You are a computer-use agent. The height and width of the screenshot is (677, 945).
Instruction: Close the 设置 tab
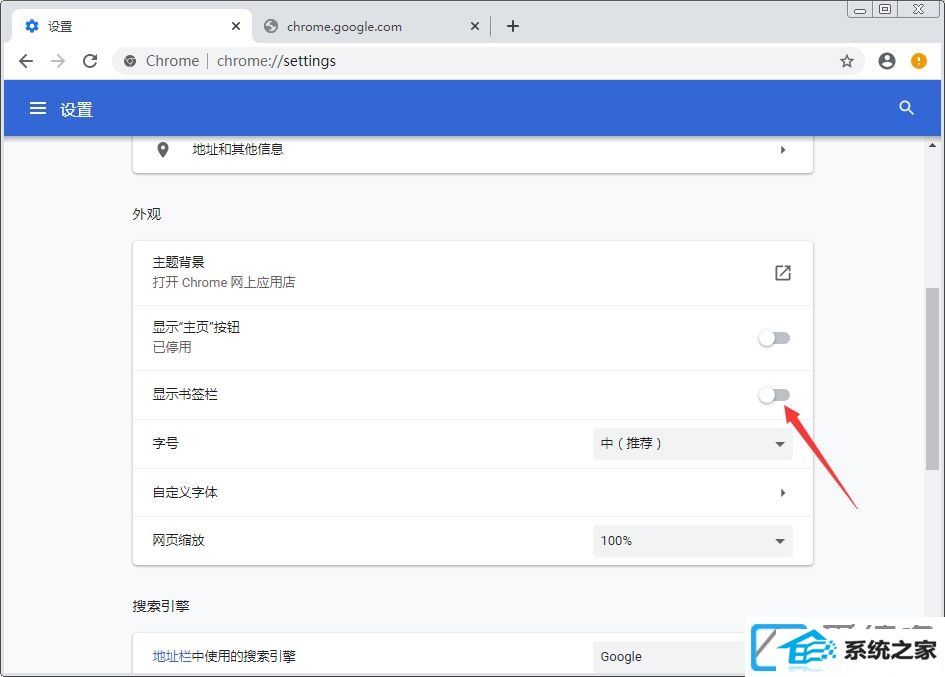(x=236, y=26)
